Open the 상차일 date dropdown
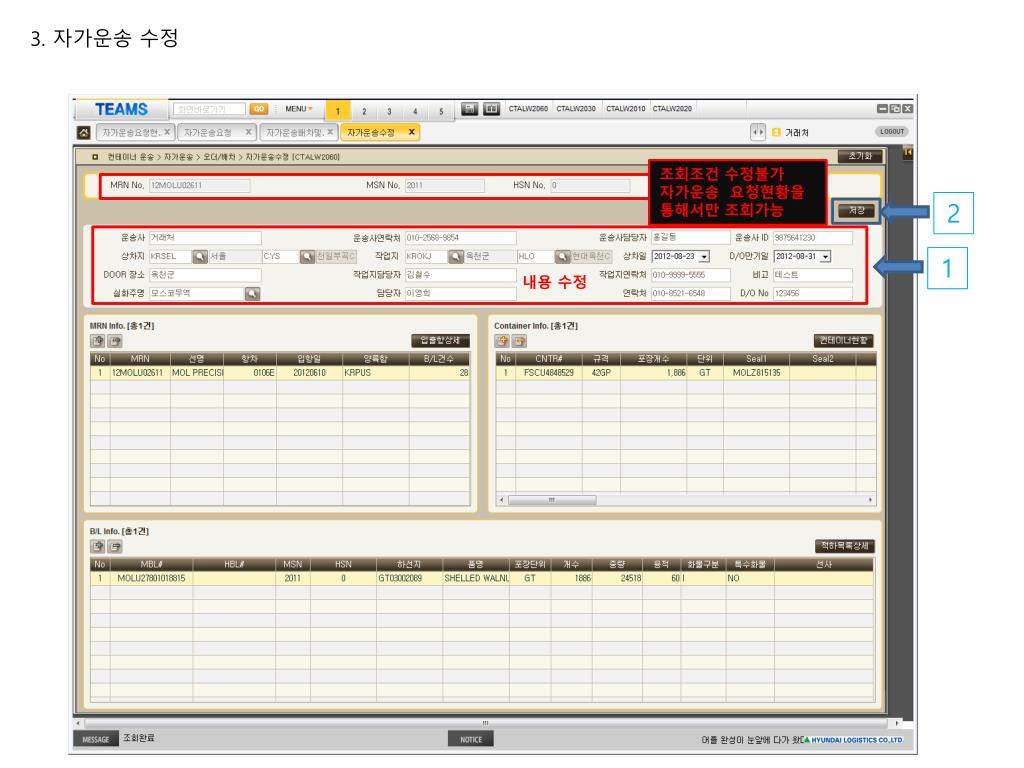Image resolution: width=1024 pixels, height=768 pixels. pos(704,257)
